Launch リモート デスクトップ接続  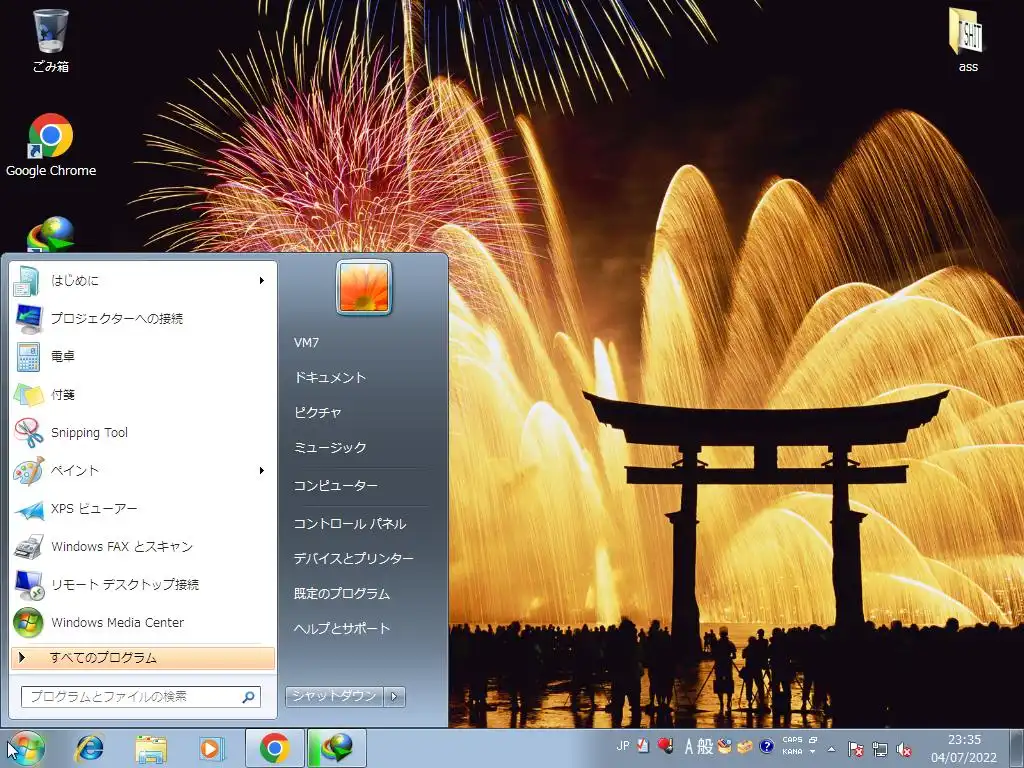coord(142,584)
